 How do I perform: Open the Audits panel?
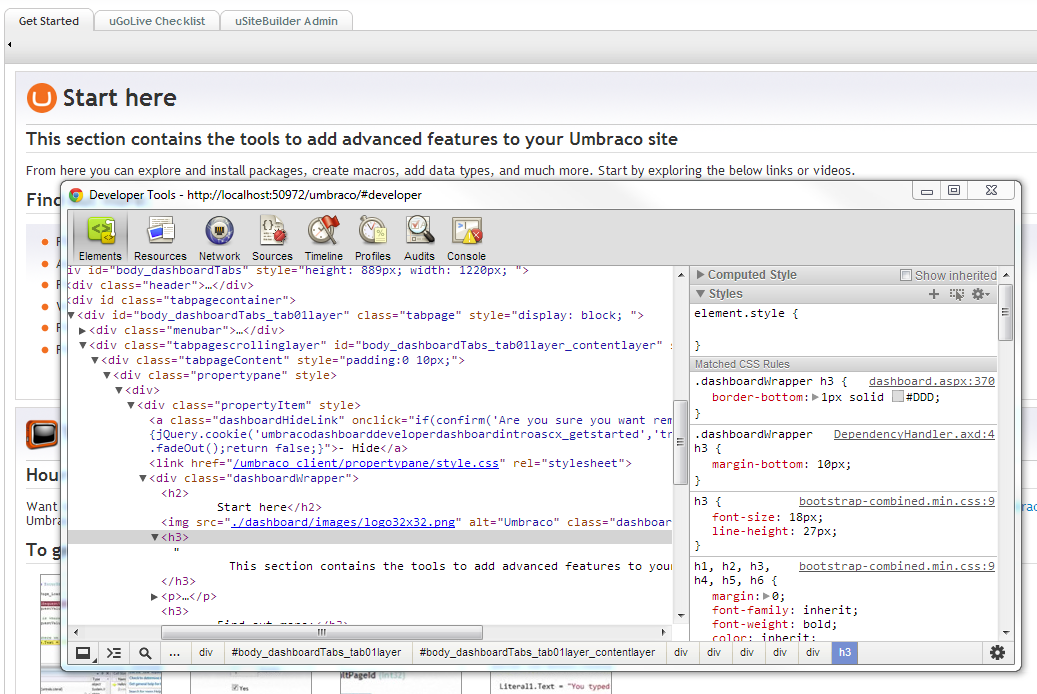click(420, 239)
